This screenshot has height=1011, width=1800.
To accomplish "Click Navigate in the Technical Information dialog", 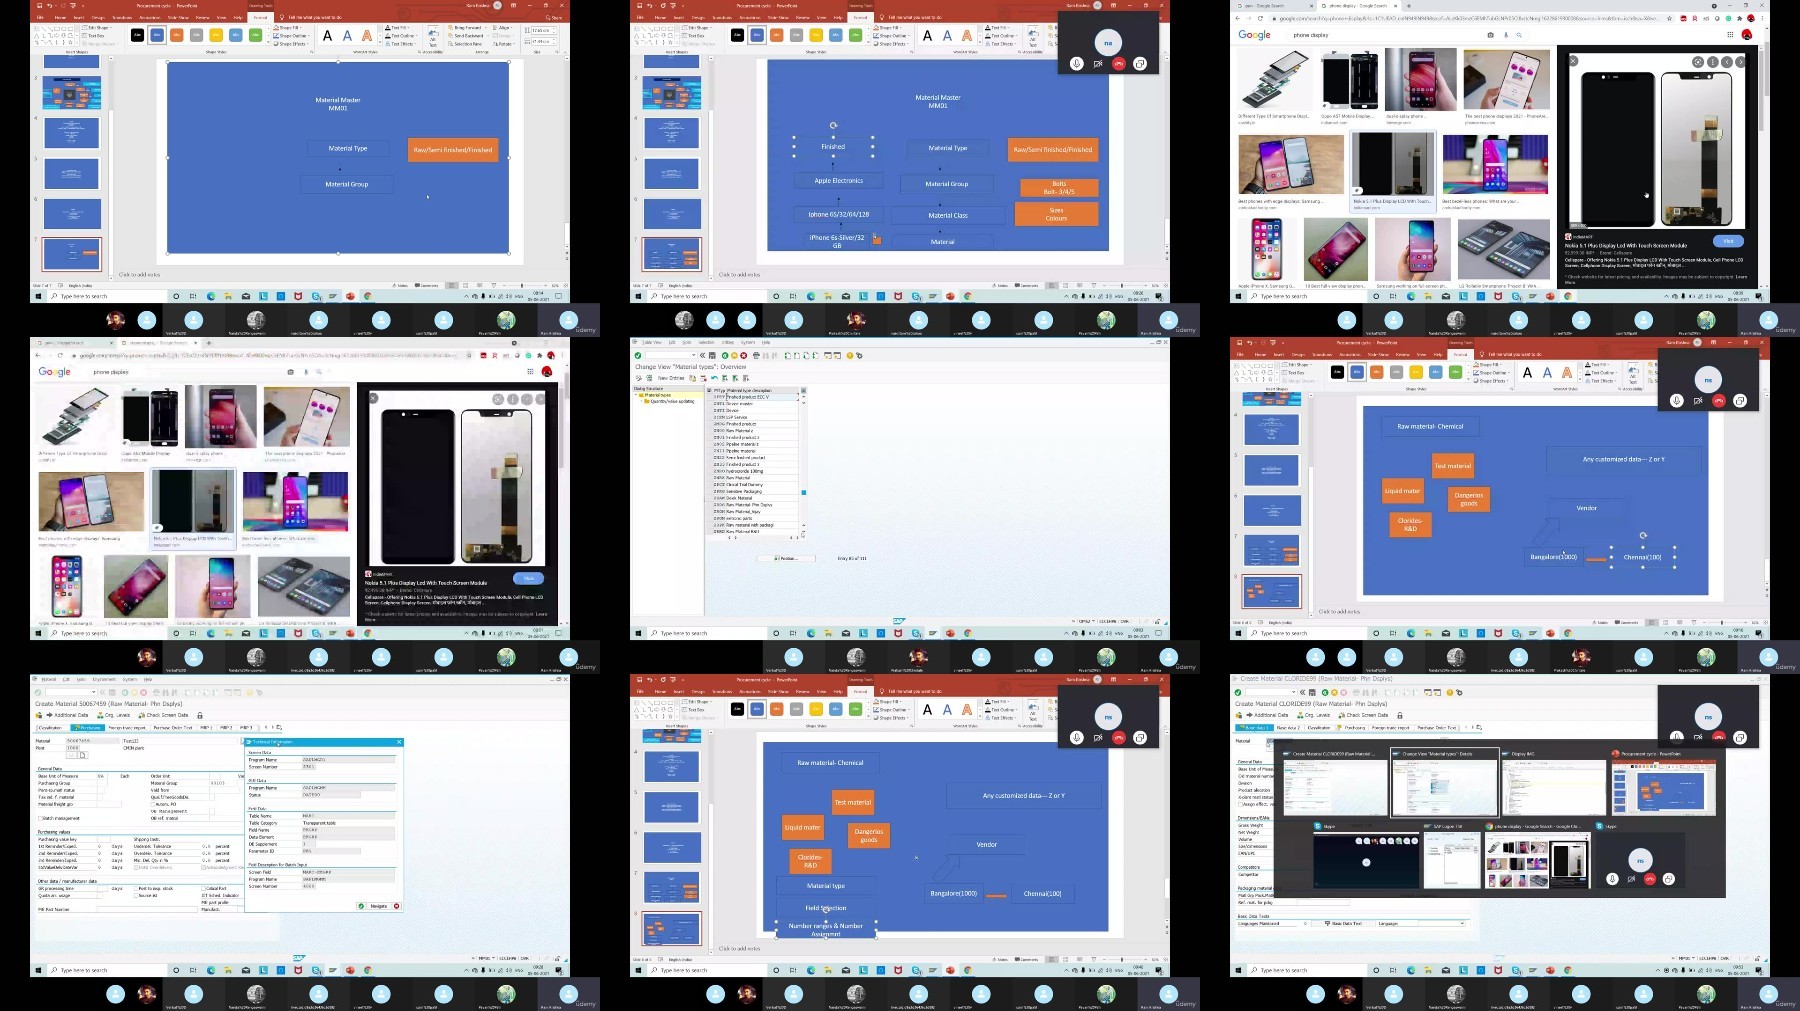I will tap(378, 906).
